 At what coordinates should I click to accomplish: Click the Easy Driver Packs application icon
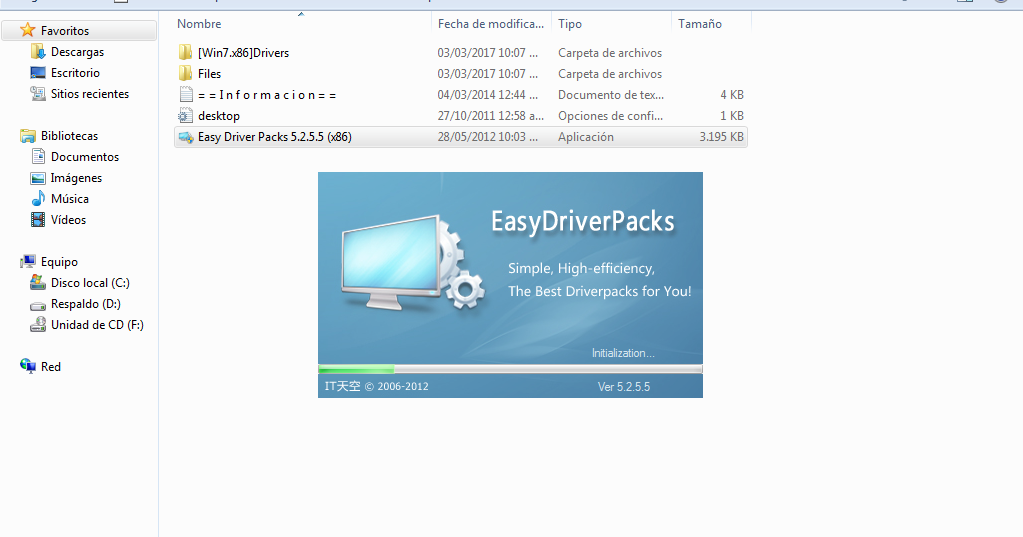[x=185, y=136]
